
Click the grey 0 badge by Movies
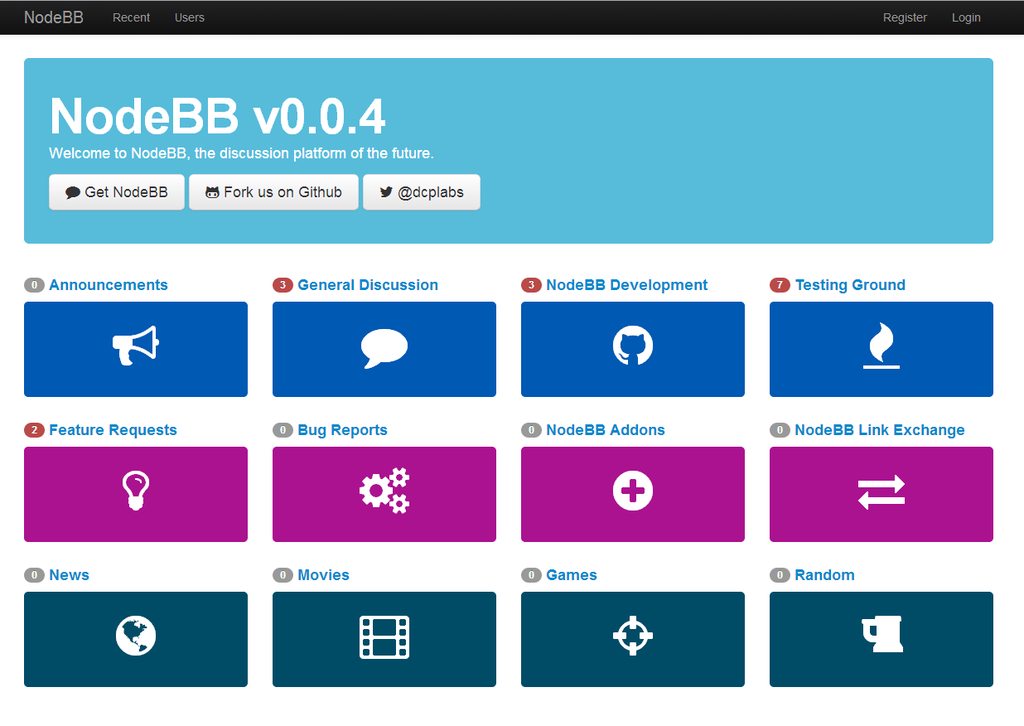pyautogui.click(x=282, y=575)
